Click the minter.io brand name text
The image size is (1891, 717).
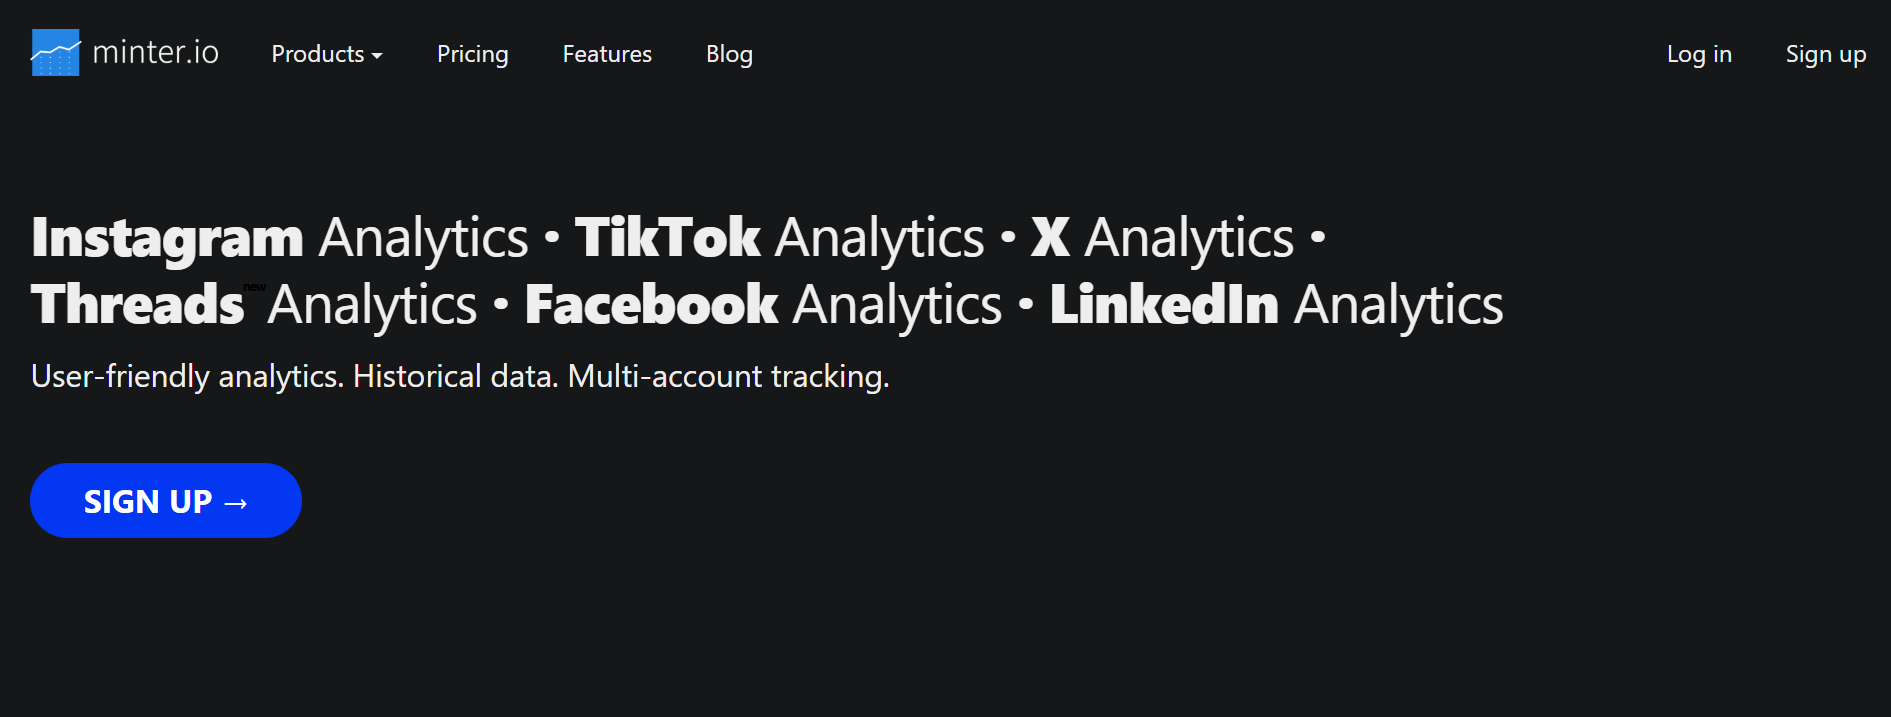155,52
